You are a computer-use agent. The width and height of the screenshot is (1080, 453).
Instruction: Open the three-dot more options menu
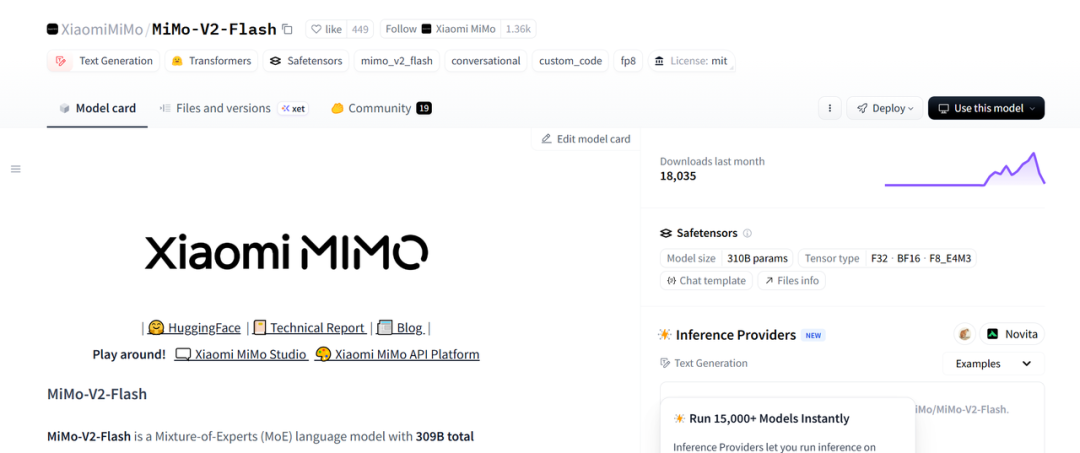[x=829, y=108]
